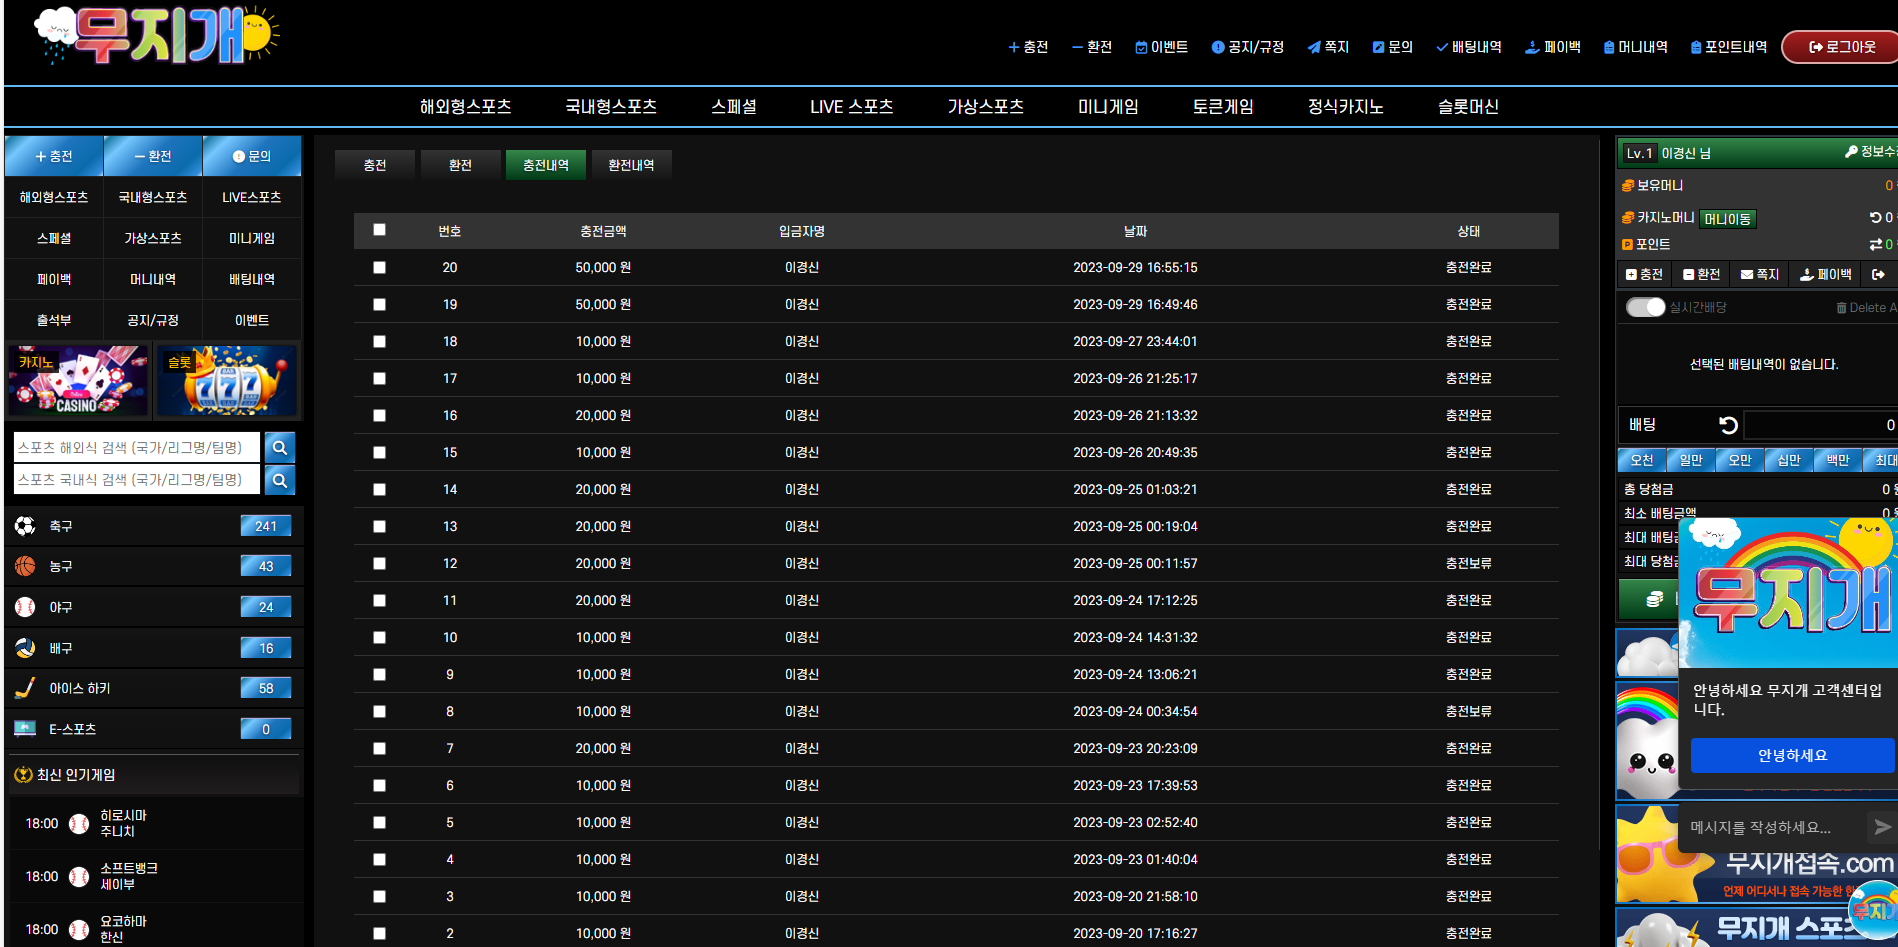The height and width of the screenshot is (947, 1898).
Task: Open 슬롯머신 in the main navigation
Action: click(x=1467, y=107)
